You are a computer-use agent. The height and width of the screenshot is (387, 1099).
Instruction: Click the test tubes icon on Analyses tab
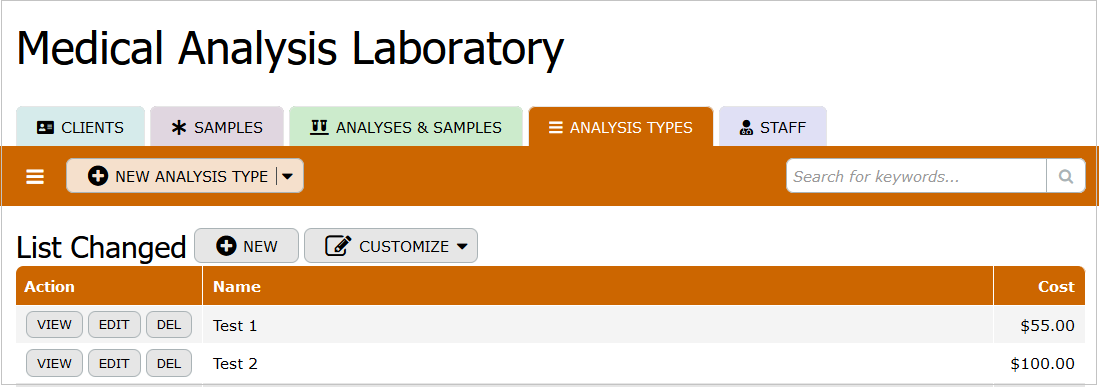point(320,127)
